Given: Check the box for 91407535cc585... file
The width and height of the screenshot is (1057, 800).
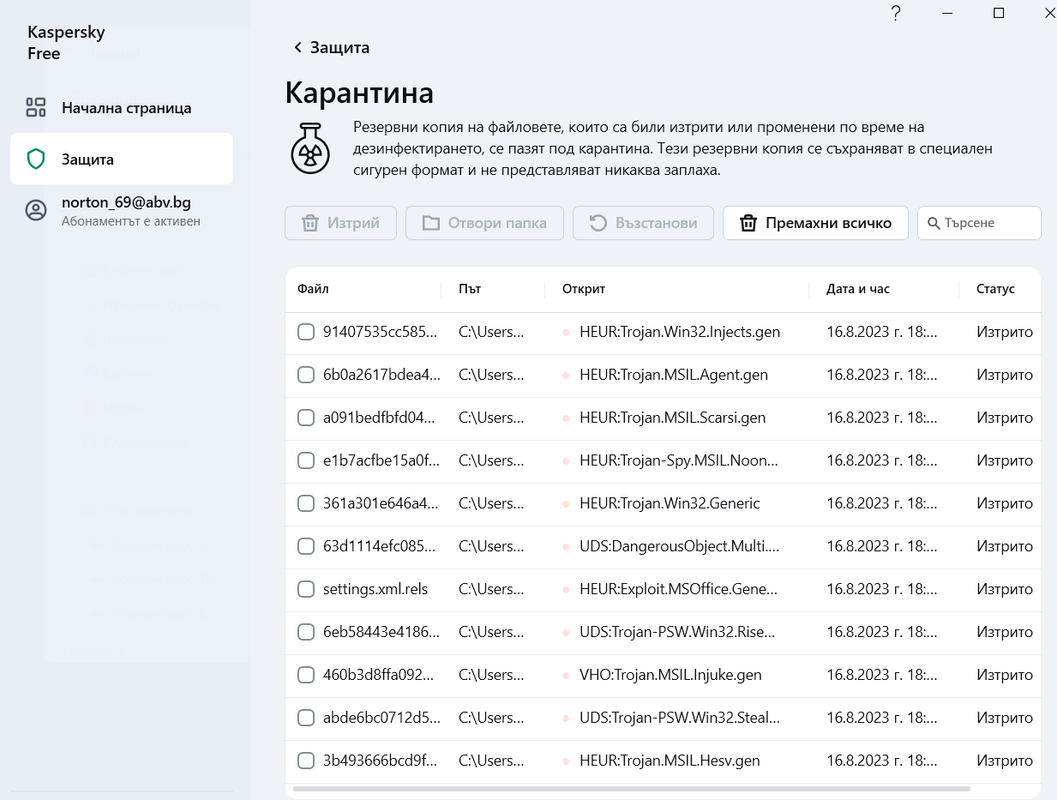Looking at the screenshot, I should click(x=306, y=332).
